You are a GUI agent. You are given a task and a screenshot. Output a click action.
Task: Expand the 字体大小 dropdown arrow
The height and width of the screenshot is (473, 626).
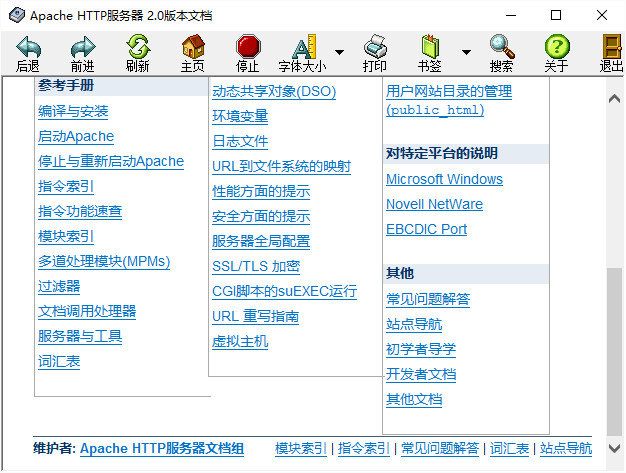click(x=339, y=52)
